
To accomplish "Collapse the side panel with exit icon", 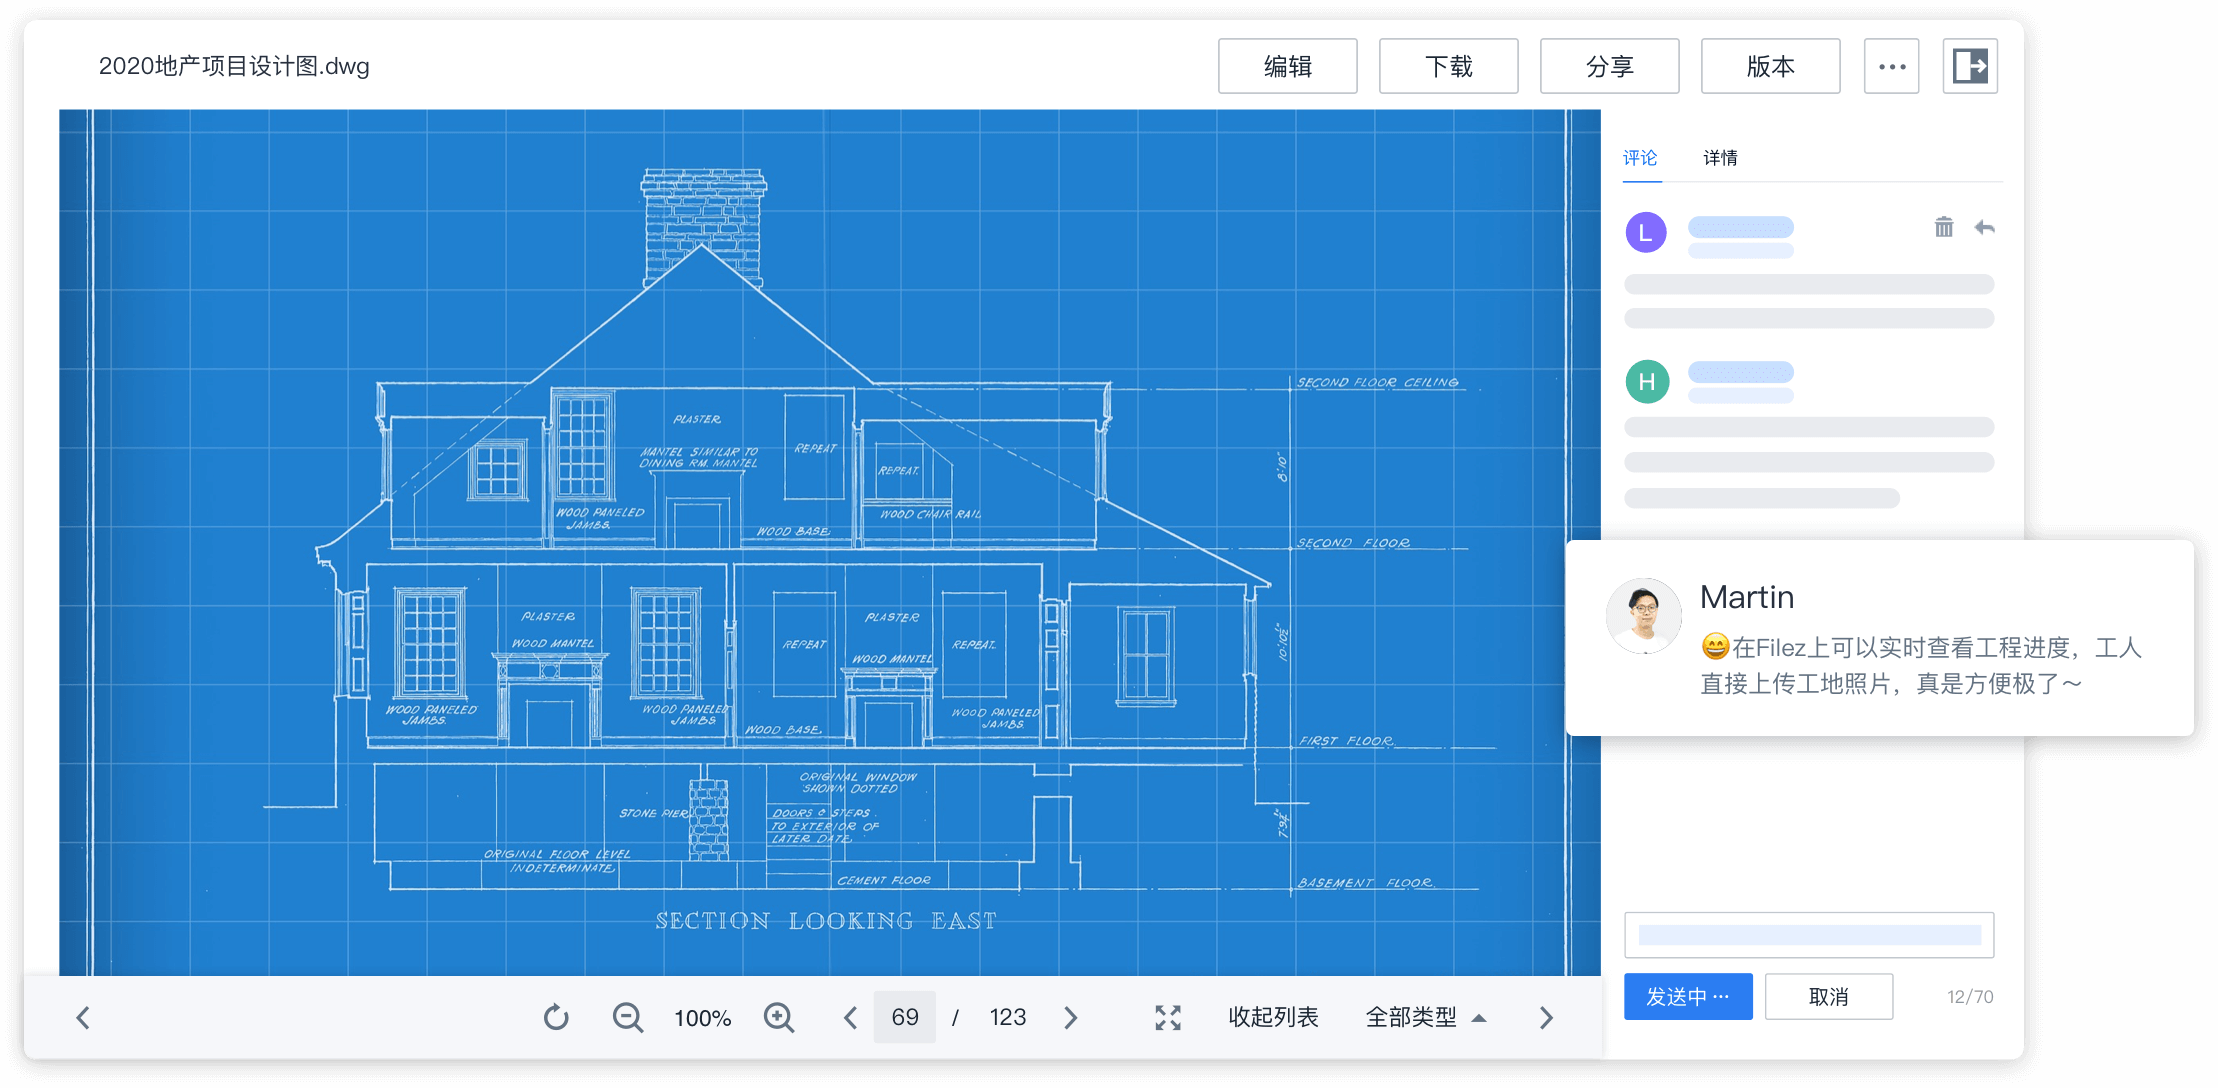I will tap(1970, 66).
